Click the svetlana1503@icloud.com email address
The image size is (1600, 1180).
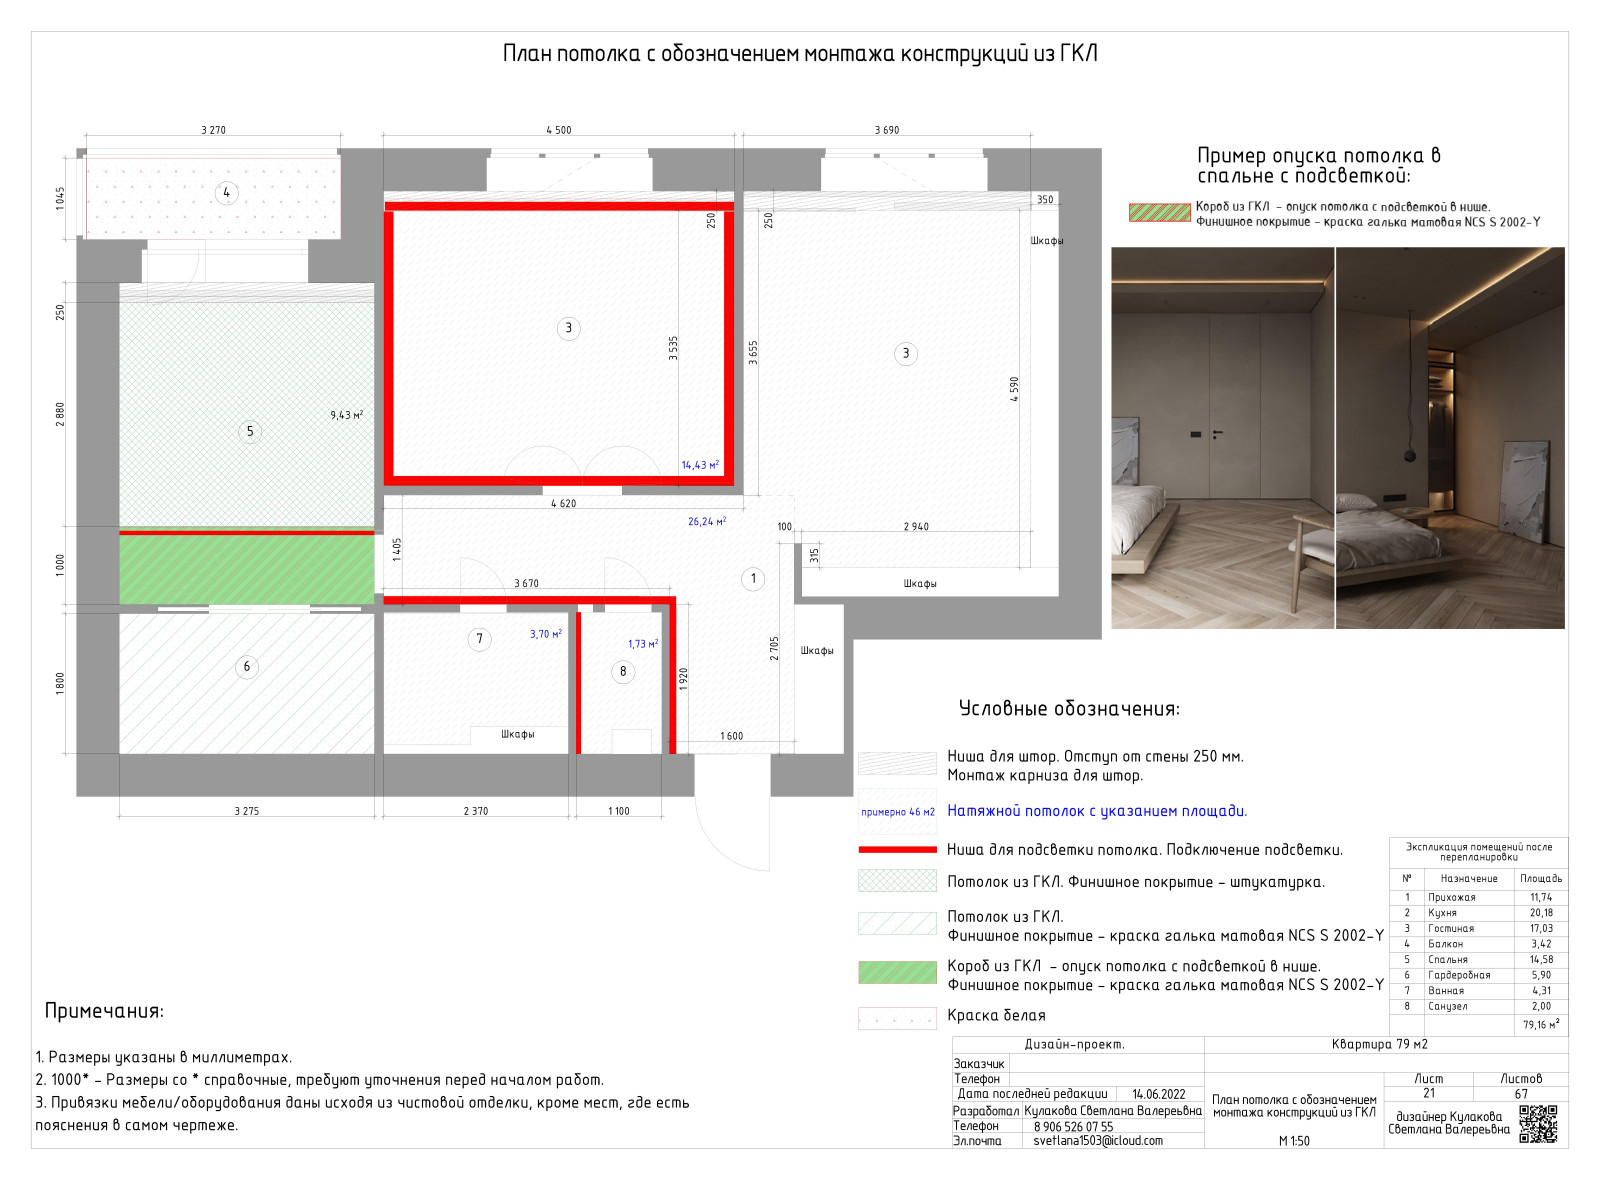pyautogui.click(x=1097, y=1141)
